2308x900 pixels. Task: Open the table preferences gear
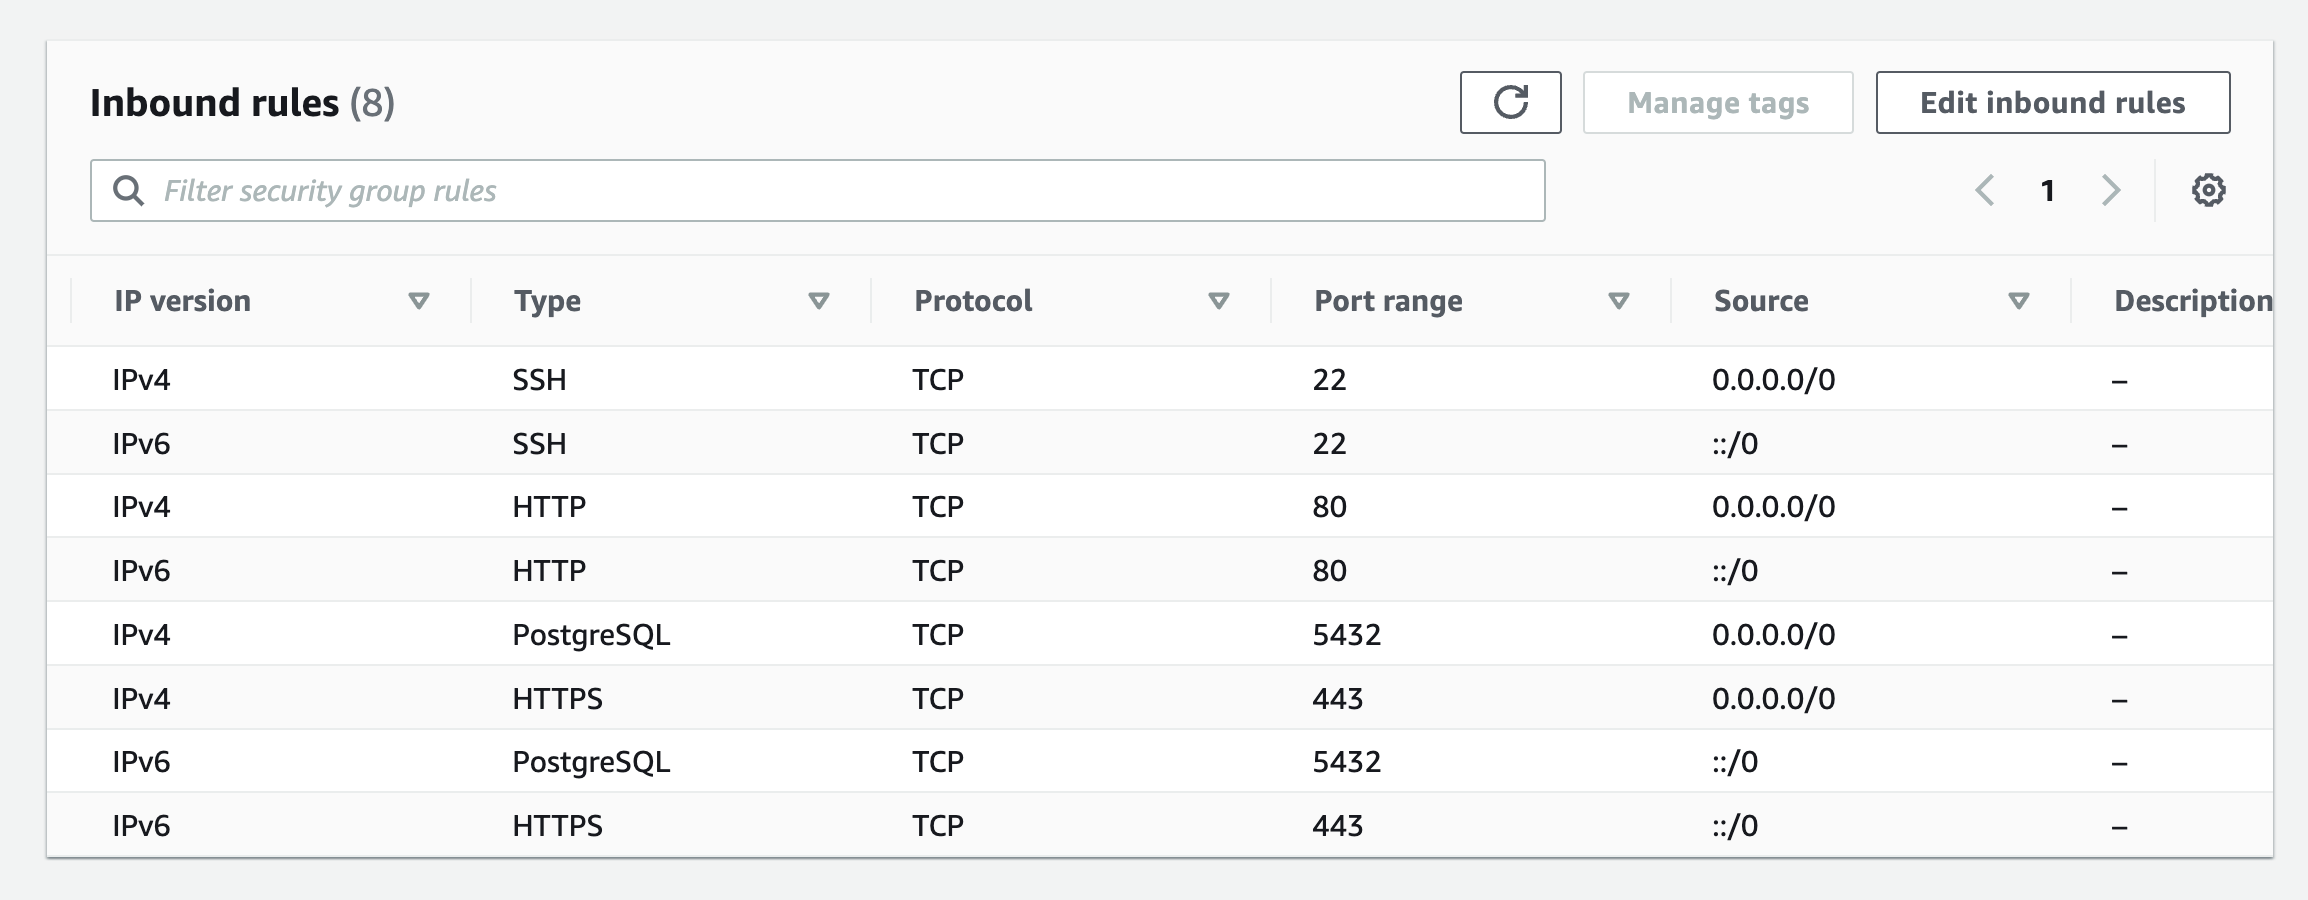tap(2210, 189)
